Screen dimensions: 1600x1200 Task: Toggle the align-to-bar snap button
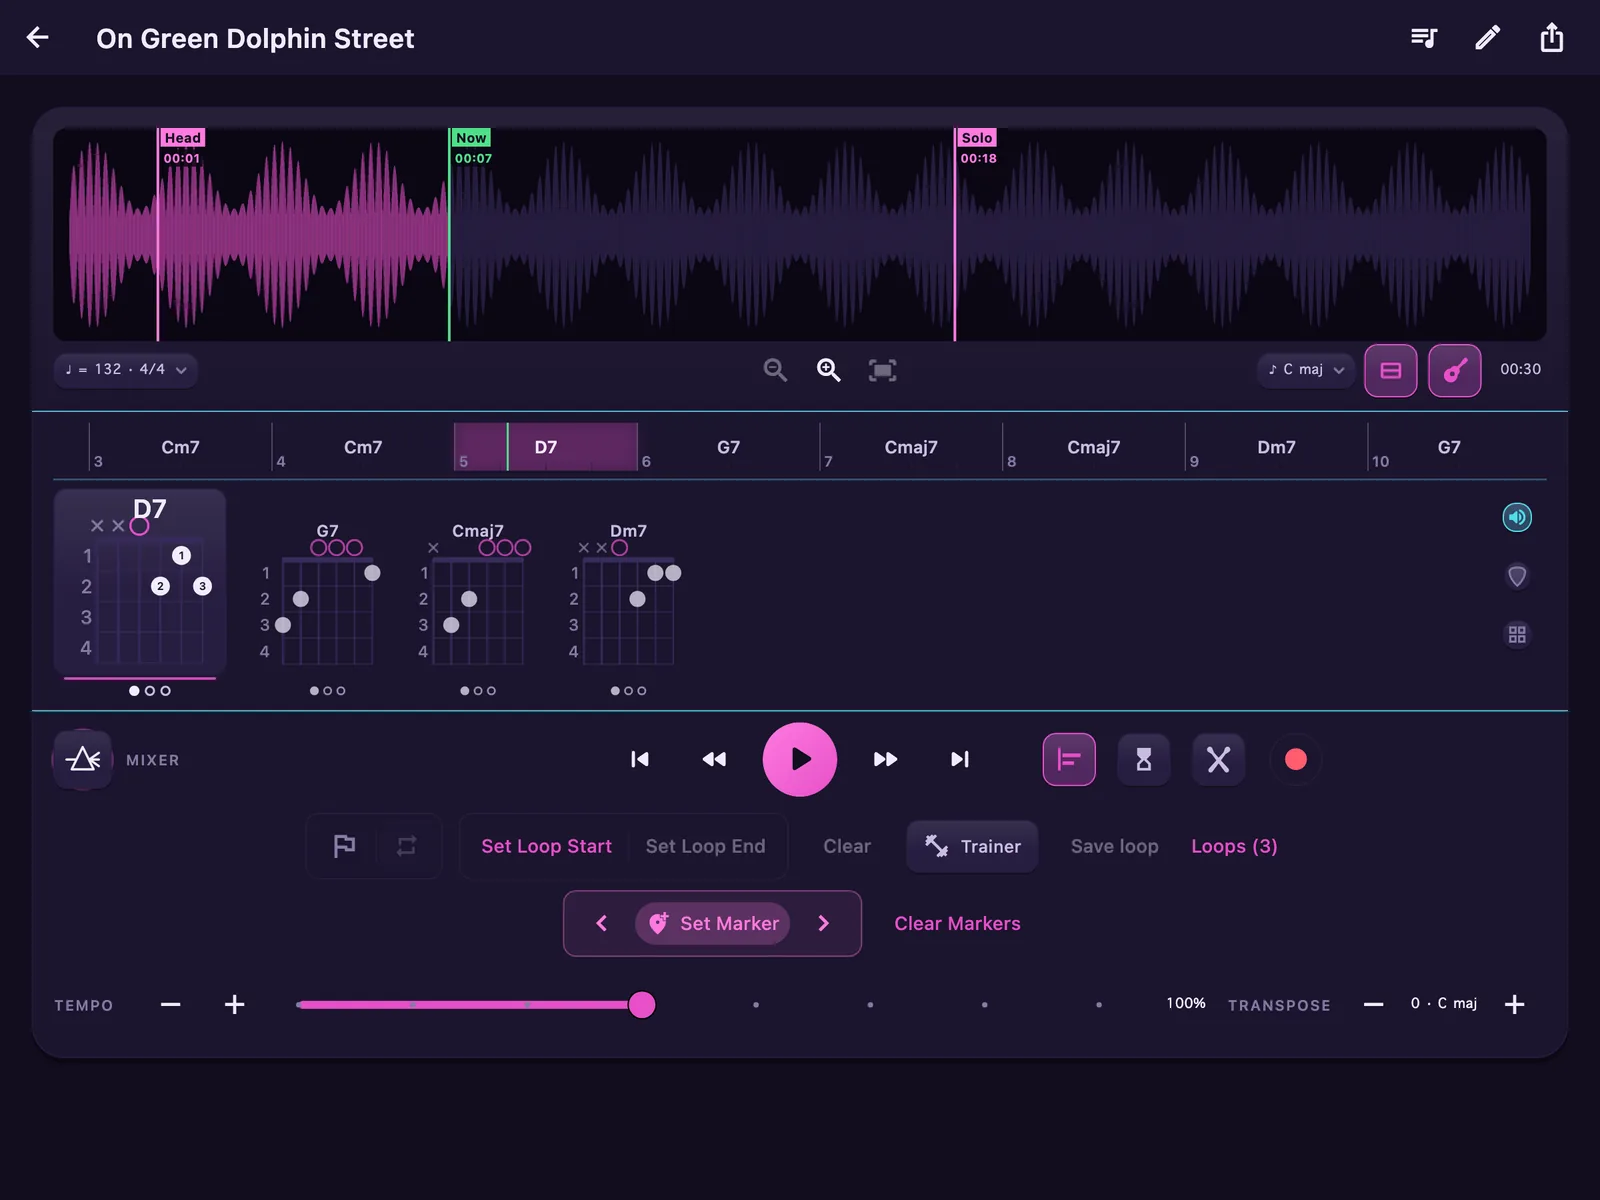[1069, 760]
